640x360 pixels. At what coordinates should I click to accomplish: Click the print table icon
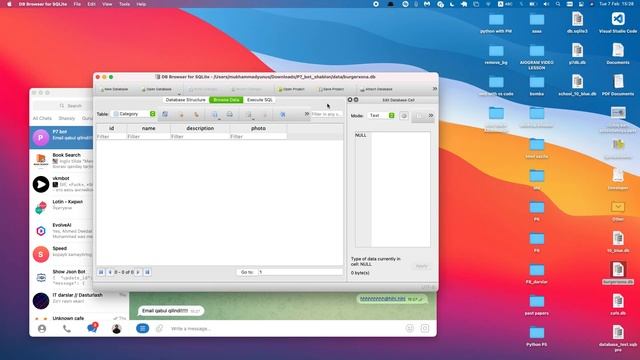coord(230,115)
